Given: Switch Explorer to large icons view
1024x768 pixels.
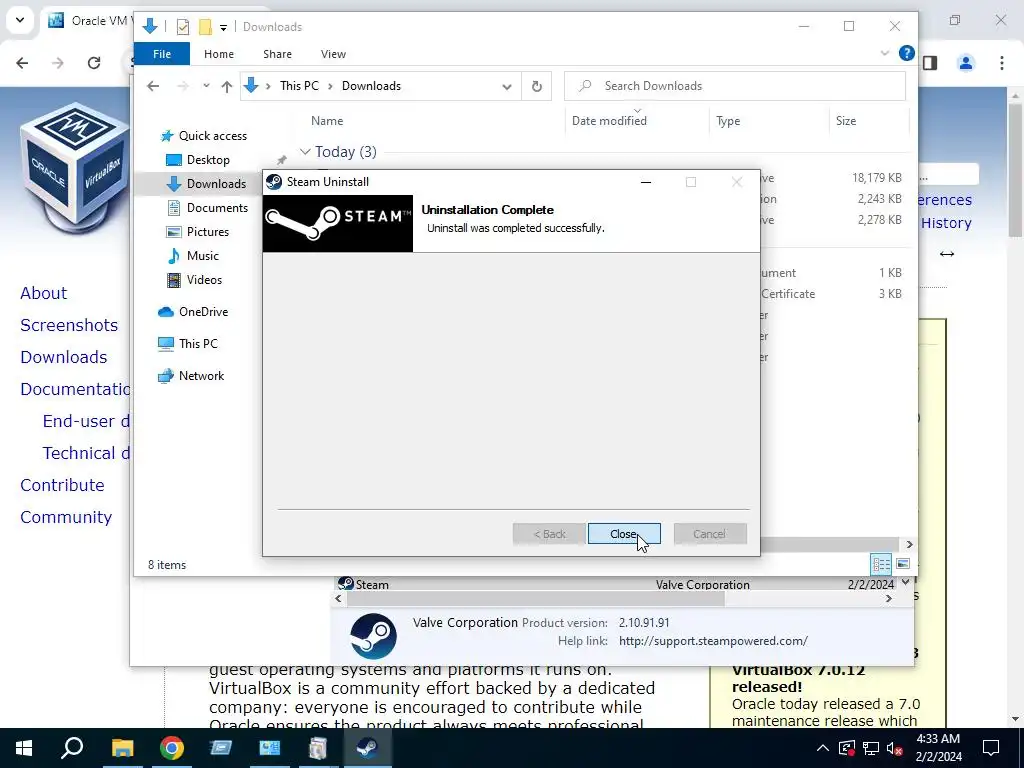Looking at the screenshot, I should [903, 564].
